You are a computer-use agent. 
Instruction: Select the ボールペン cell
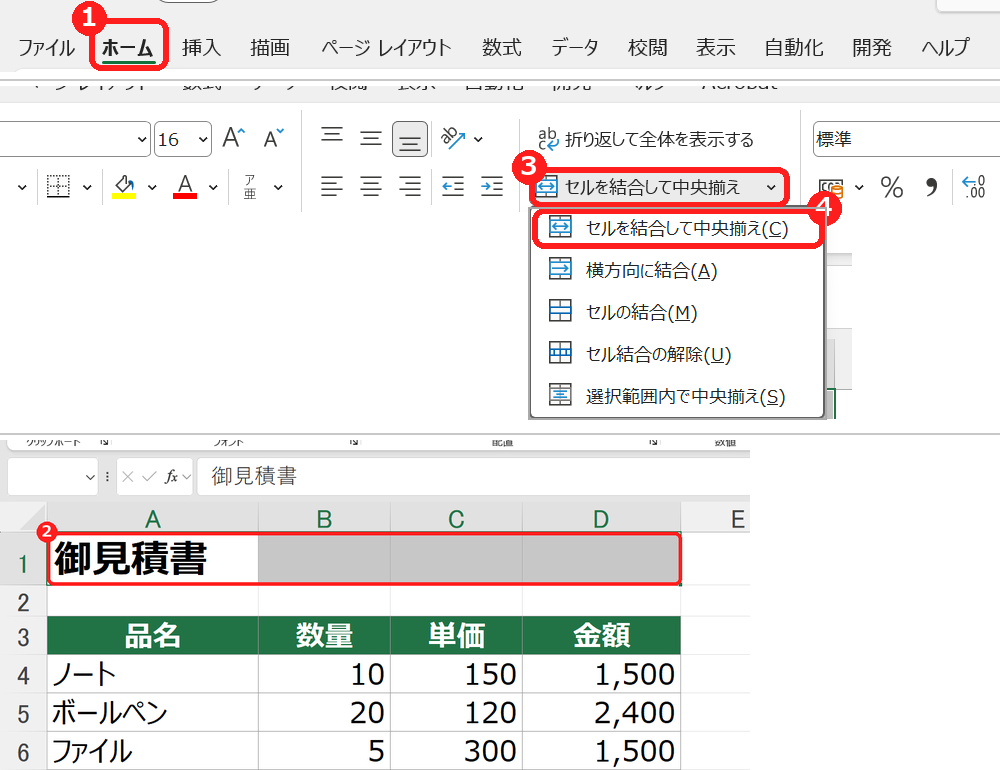[x=152, y=712]
